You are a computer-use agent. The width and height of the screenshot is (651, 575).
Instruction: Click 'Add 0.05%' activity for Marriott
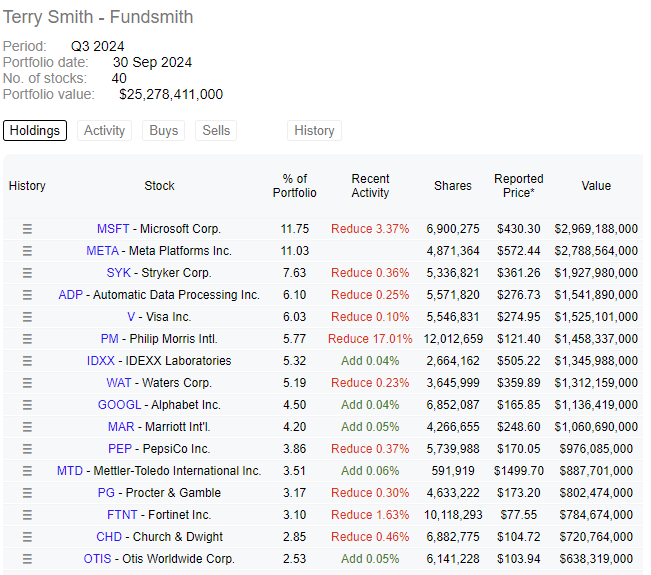click(x=370, y=427)
